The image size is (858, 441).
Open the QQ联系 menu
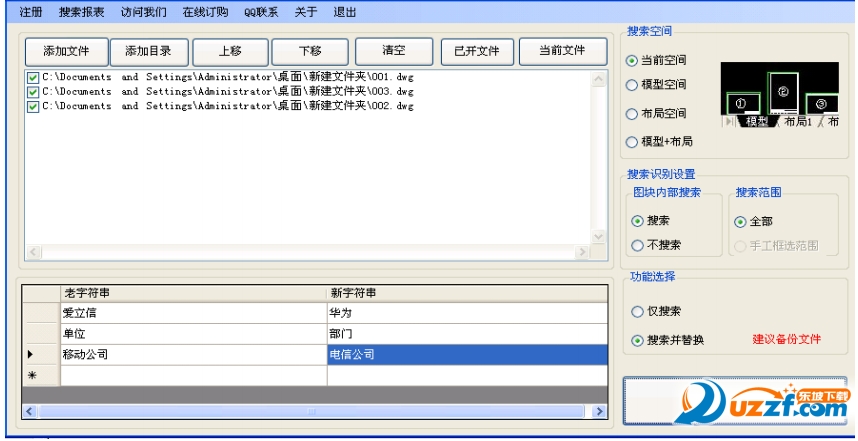tap(262, 13)
